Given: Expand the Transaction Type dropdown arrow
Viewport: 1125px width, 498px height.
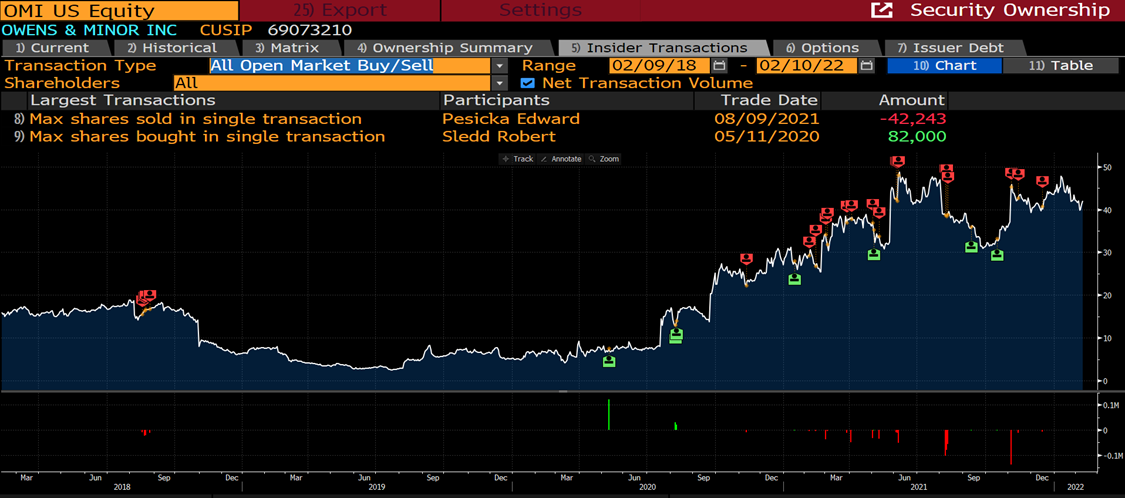Looking at the screenshot, I should point(499,66).
